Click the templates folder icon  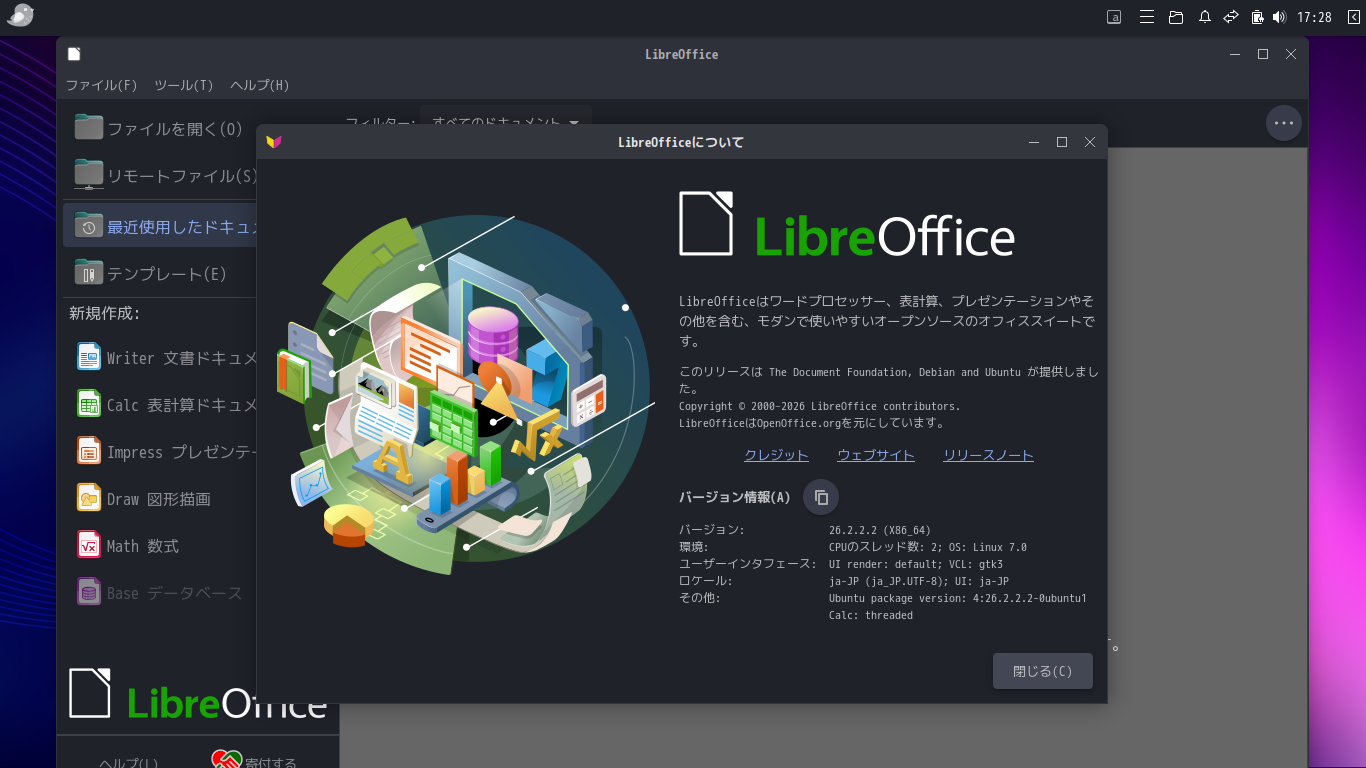89,272
